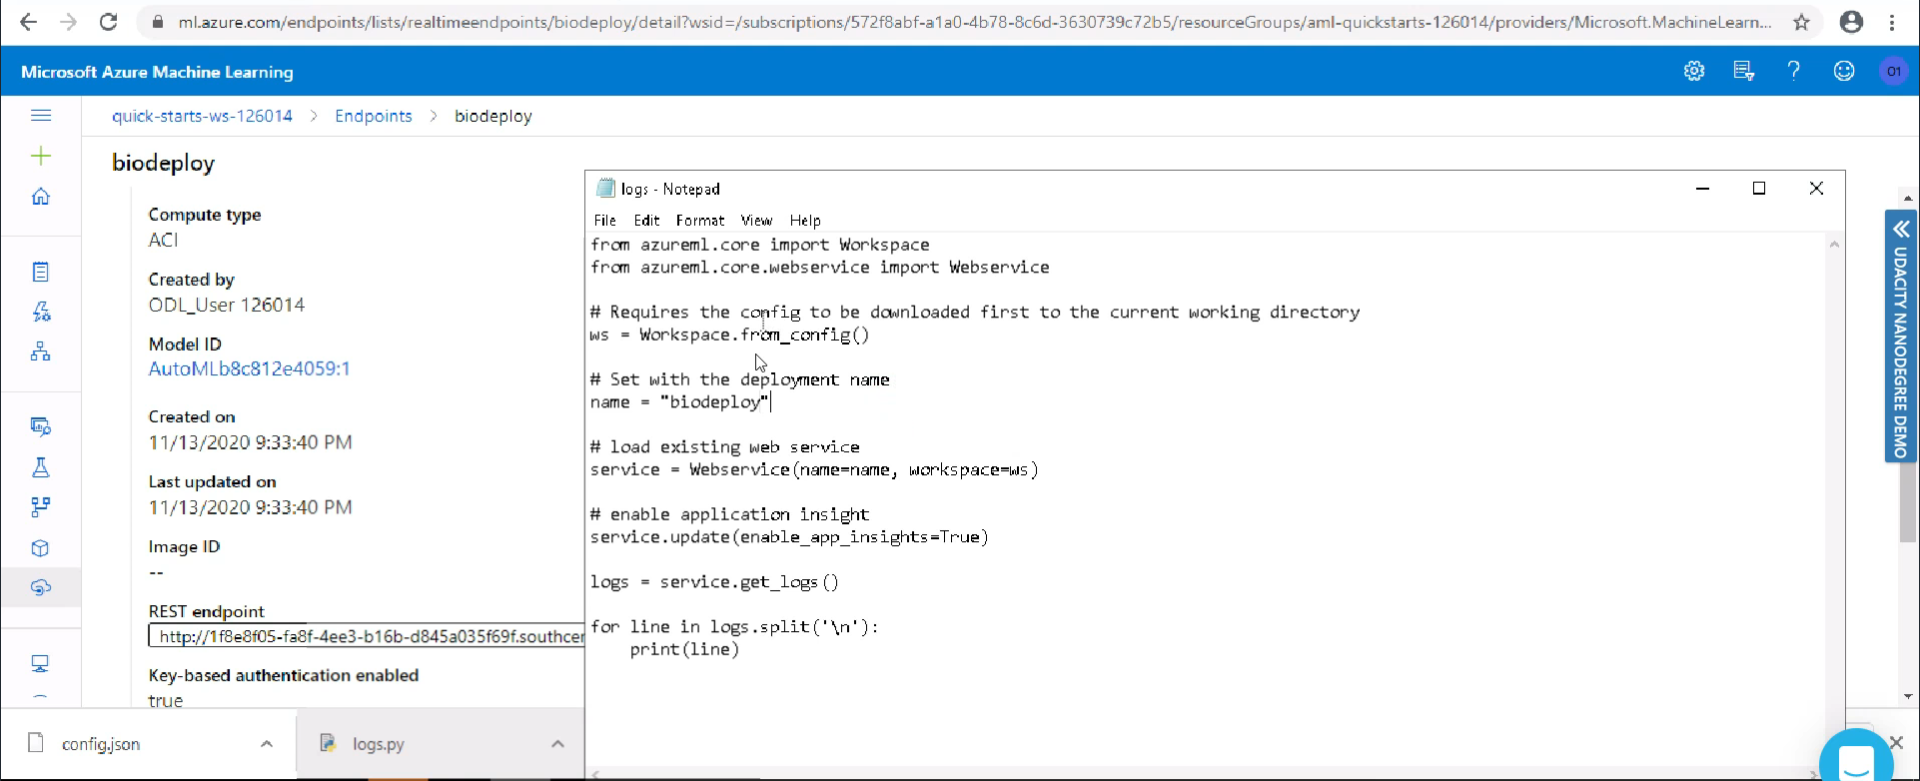Open Azure ML settings gear

click(1694, 71)
